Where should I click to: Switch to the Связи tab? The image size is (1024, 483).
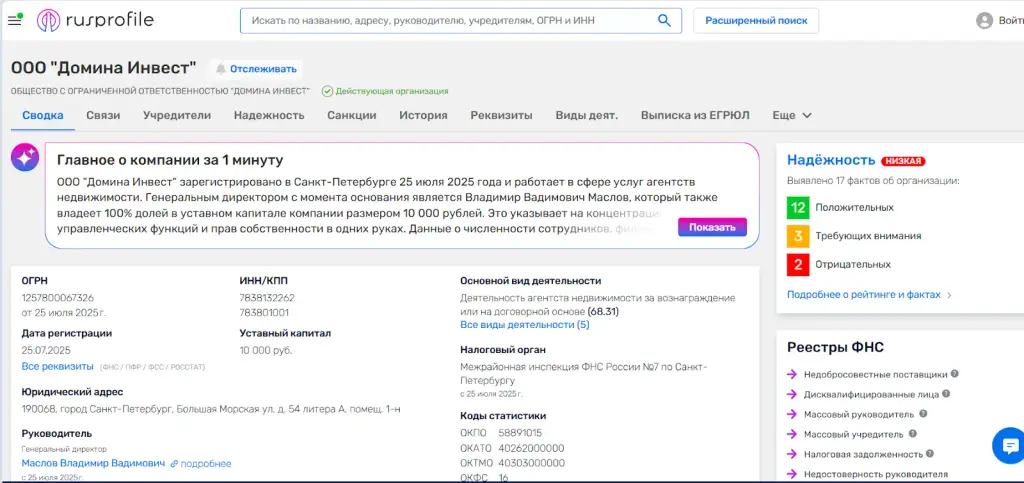coord(103,116)
